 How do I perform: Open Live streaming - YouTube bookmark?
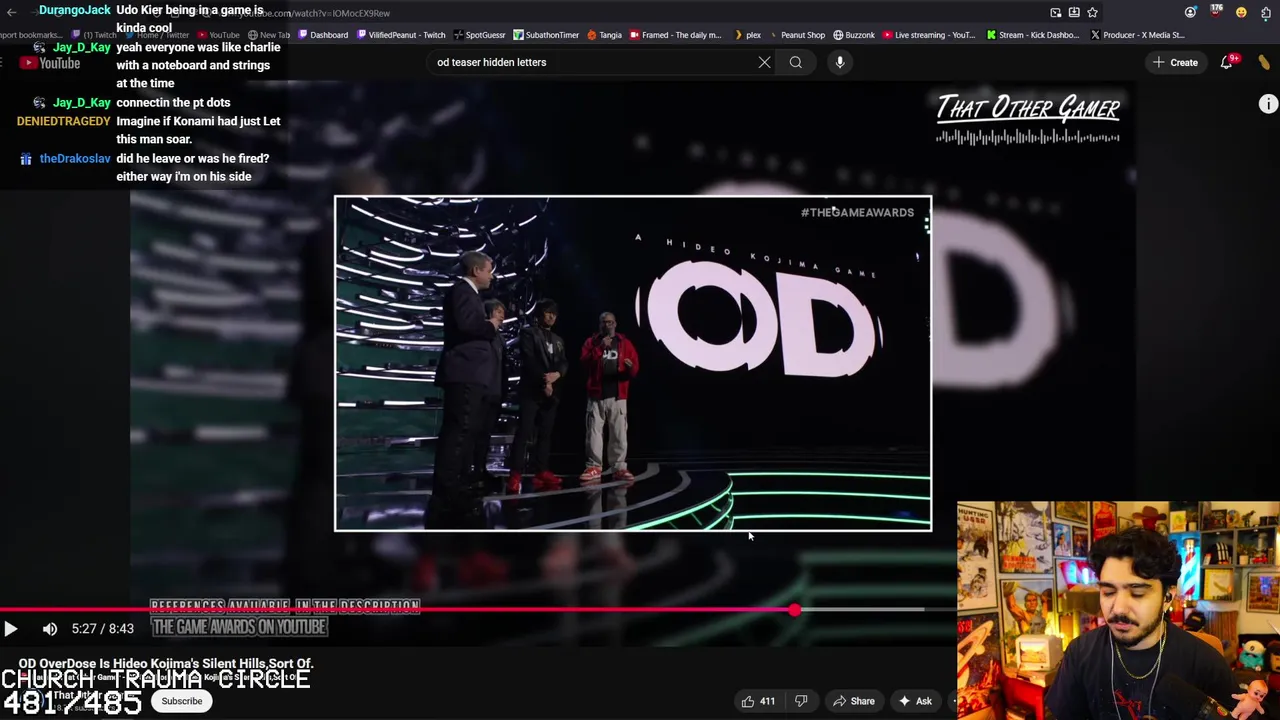(928, 35)
